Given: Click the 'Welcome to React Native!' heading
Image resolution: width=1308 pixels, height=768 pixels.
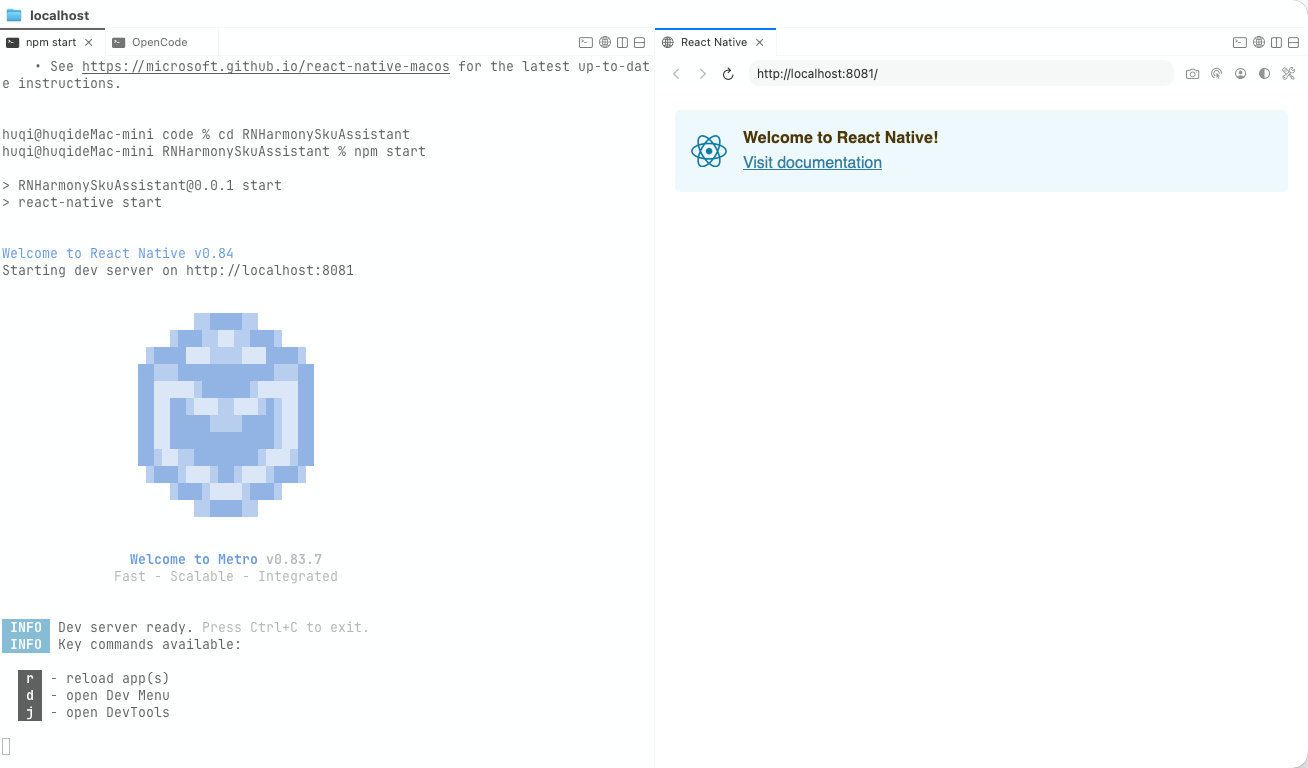Looking at the screenshot, I should 841,138.
